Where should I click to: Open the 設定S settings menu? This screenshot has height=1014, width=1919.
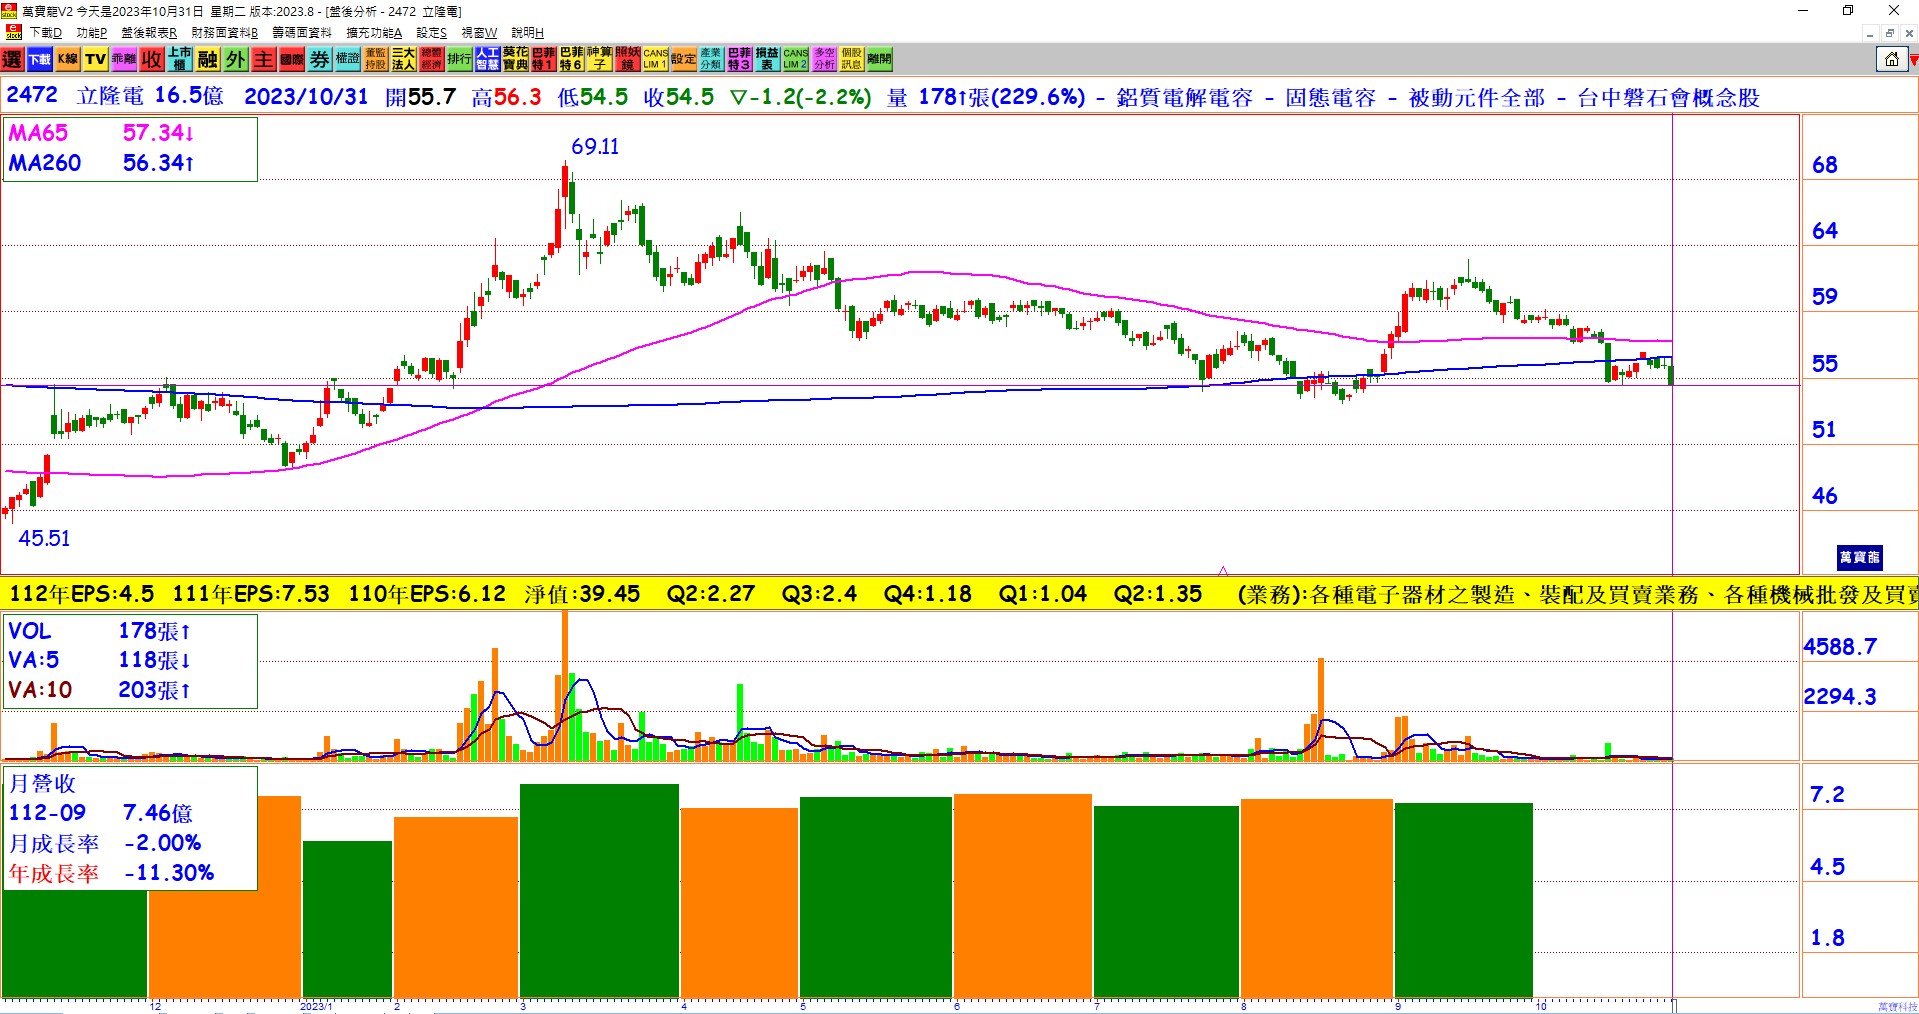(x=431, y=33)
